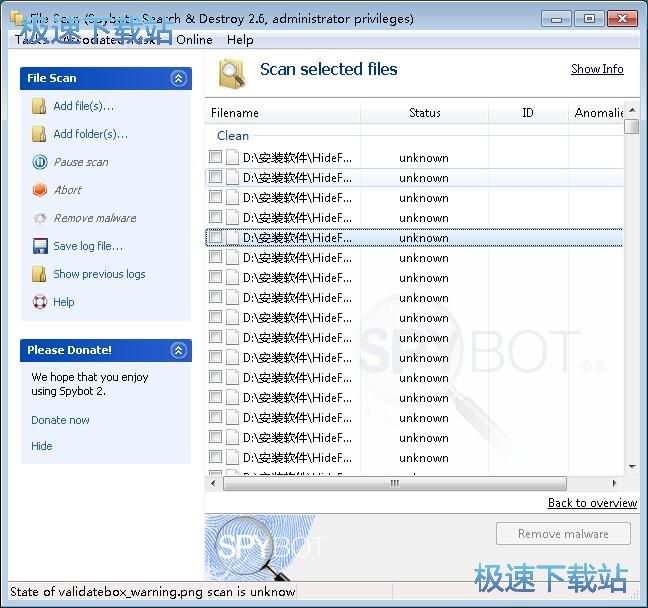Click the status bar scan state text
648x608 pixels.
[152, 592]
